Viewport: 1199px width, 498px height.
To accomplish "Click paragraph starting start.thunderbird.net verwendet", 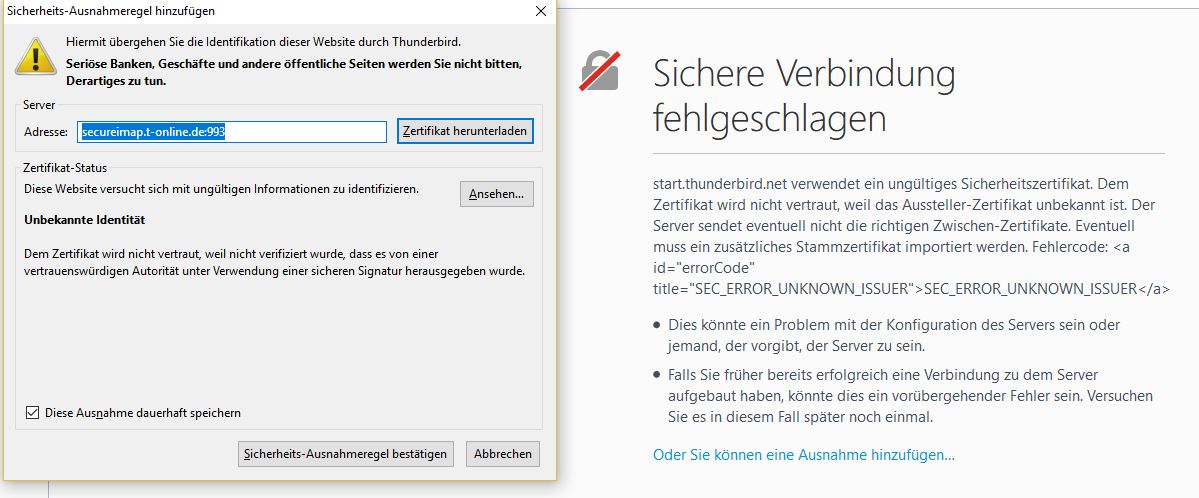I will pyautogui.click(x=911, y=237).
